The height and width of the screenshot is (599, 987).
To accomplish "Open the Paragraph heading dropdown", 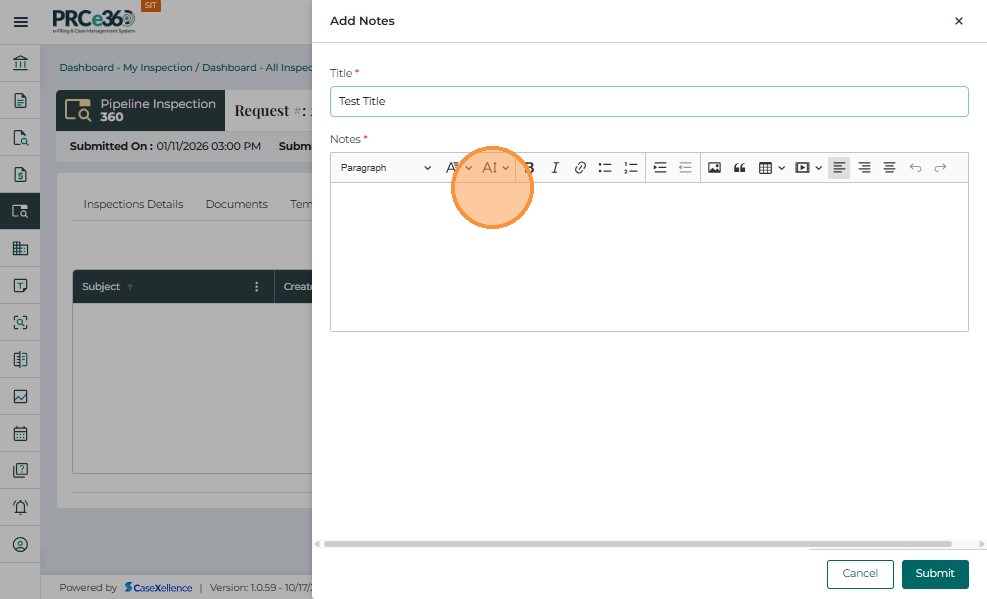I will pos(385,168).
